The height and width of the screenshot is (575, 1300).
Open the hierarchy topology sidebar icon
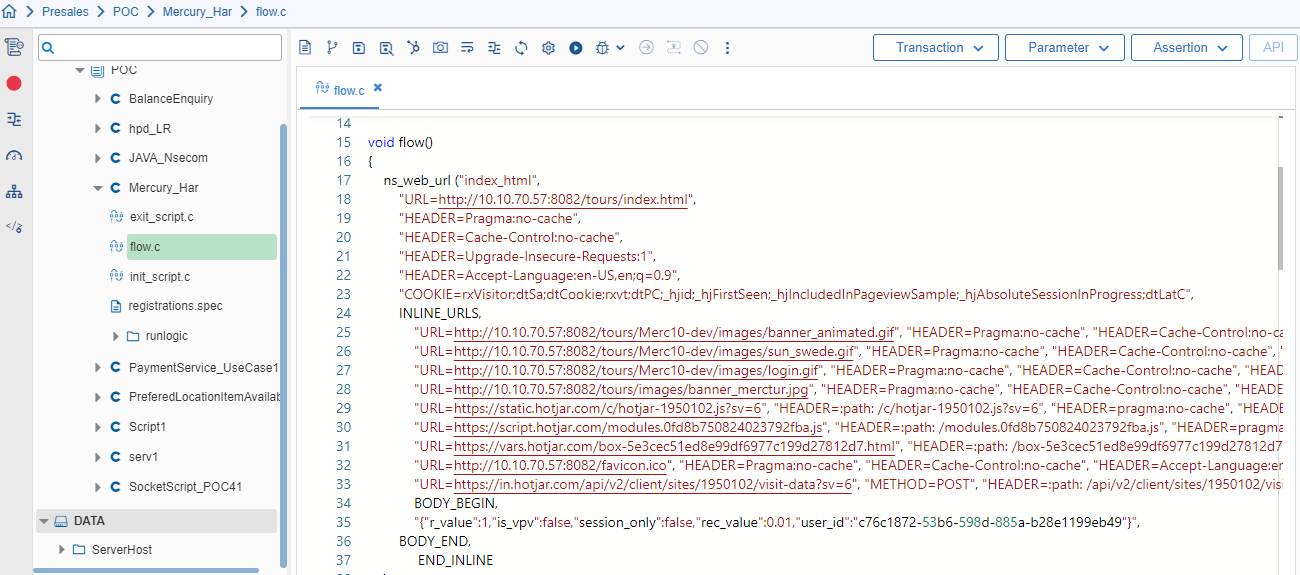coord(14,191)
